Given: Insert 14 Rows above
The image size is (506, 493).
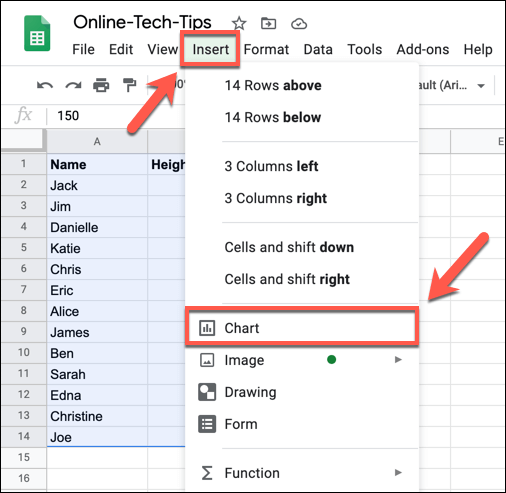Looking at the screenshot, I should pyautogui.click(x=302, y=85).
